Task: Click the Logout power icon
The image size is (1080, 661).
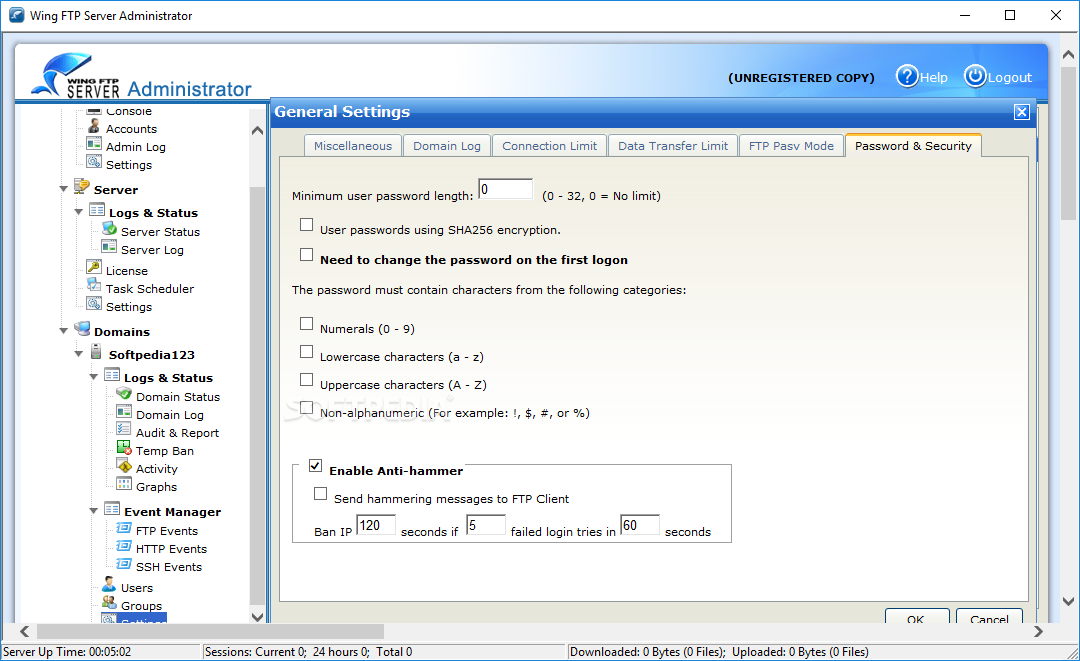Action: coord(975,76)
